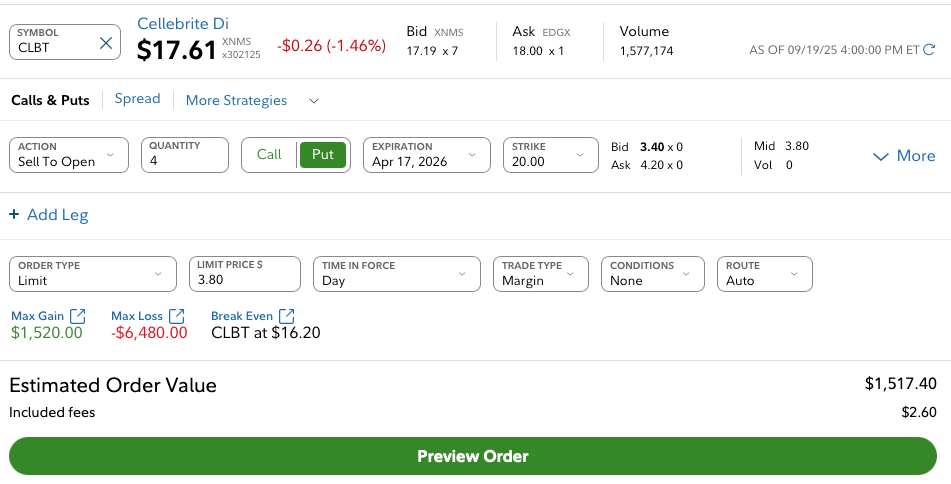This screenshot has width=951, height=484.
Task: Open Break Even external link icon
Action: 287,316
